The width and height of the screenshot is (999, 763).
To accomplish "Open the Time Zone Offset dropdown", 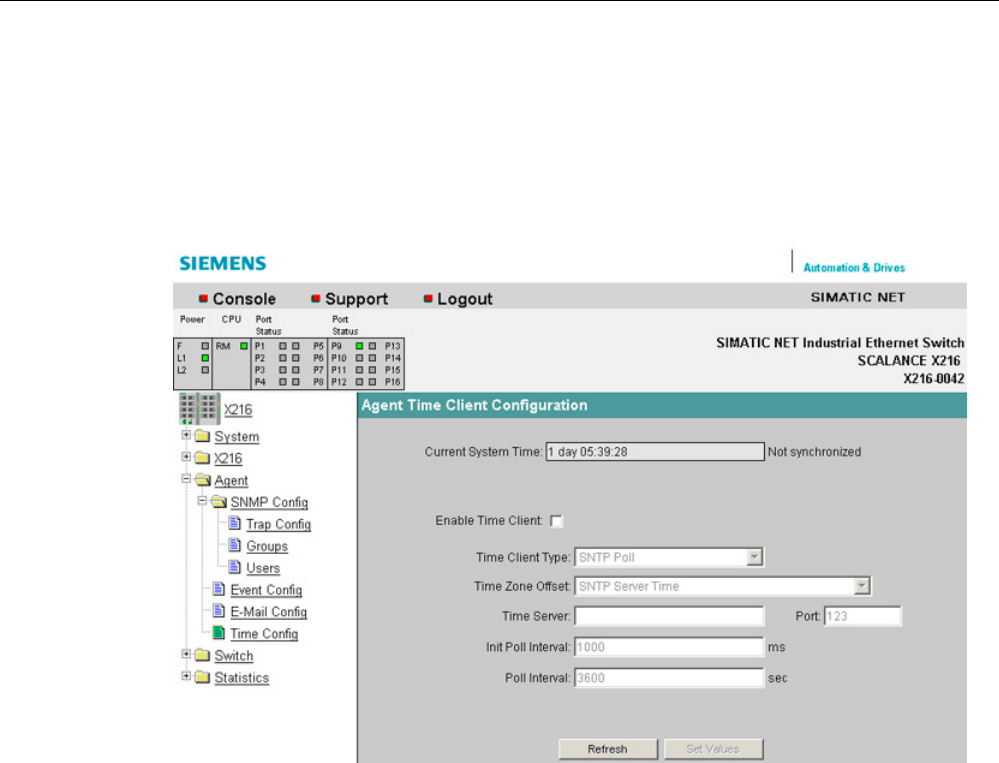I will click(x=861, y=586).
